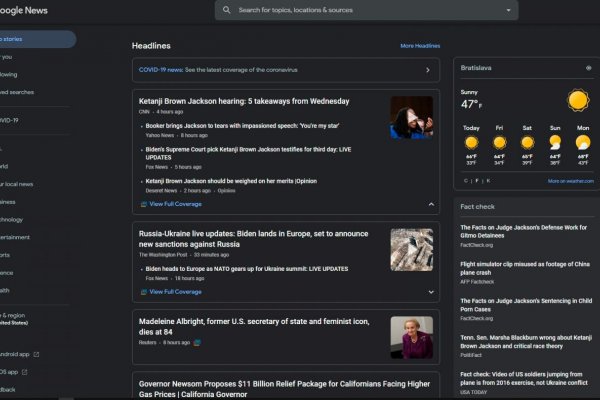
Task: Select Sports section in sidebar
Action: click(5, 255)
